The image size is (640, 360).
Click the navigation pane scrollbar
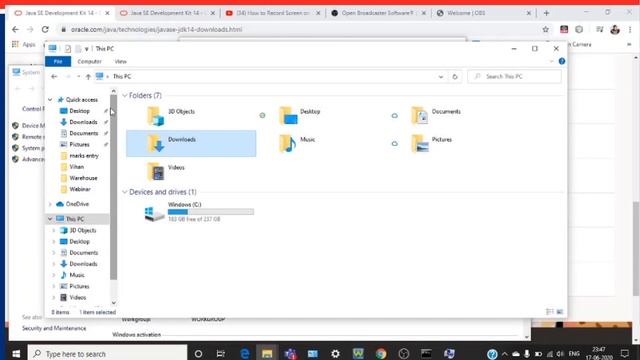[x=113, y=188]
